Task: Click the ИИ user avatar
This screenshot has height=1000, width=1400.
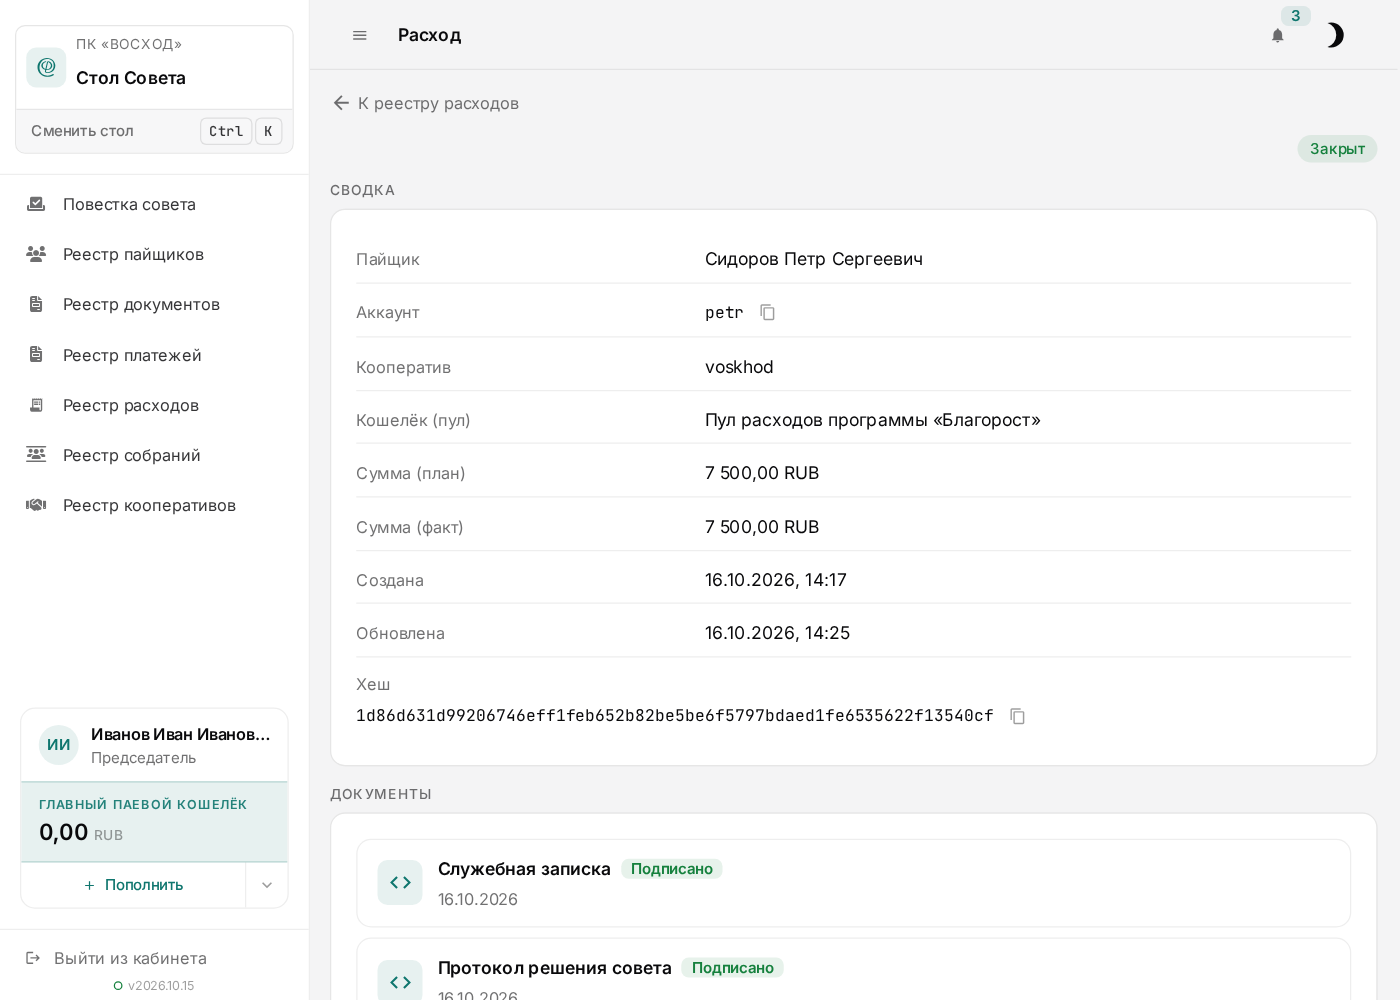Action: (59, 745)
